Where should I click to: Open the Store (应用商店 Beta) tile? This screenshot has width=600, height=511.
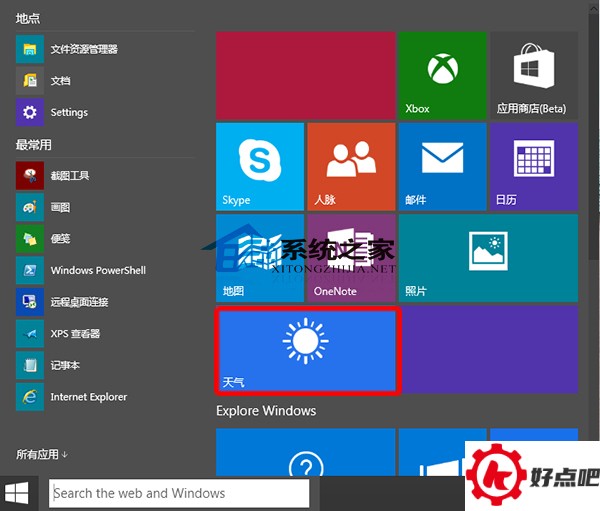click(x=534, y=75)
